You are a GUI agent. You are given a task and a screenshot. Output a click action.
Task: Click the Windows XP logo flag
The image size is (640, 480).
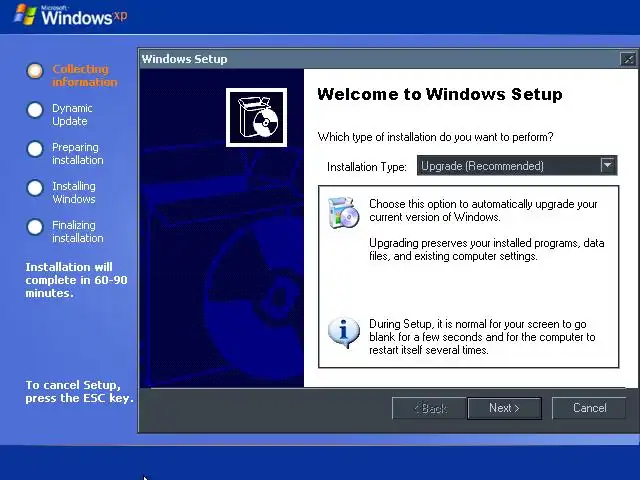point(25,15)
